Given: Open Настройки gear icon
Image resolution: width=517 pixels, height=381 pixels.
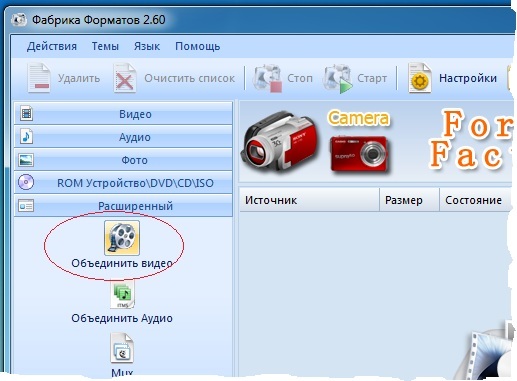Looking at the screenshot, I should (x=420, y=78).
